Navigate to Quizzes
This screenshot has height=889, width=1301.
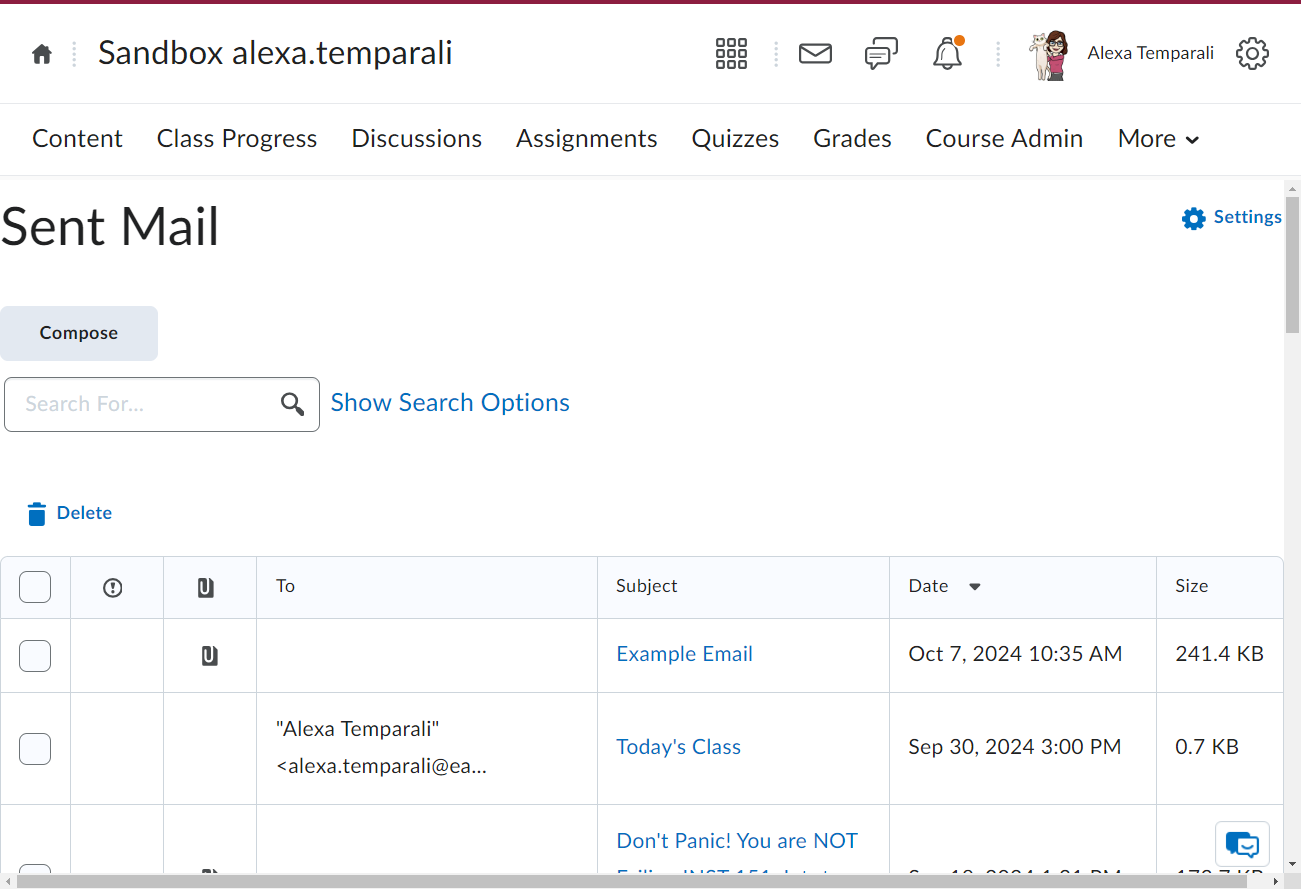coord(735,139)
